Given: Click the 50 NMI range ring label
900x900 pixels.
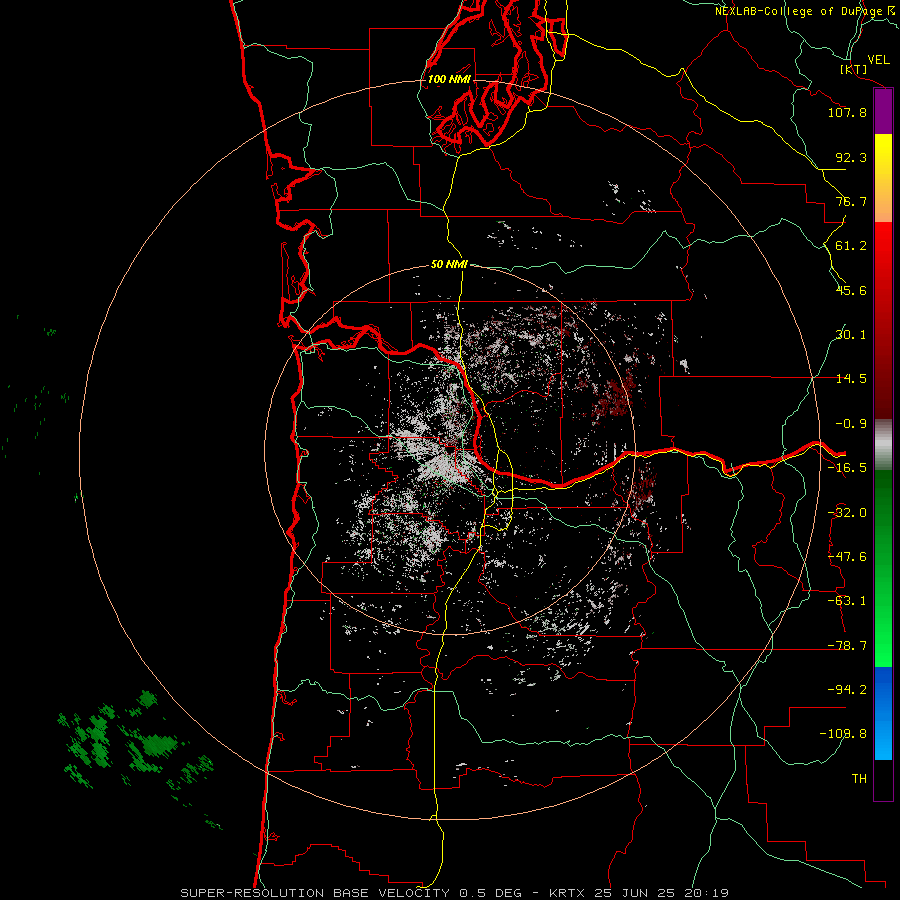Looking at the screenshot, I should 449,264.
